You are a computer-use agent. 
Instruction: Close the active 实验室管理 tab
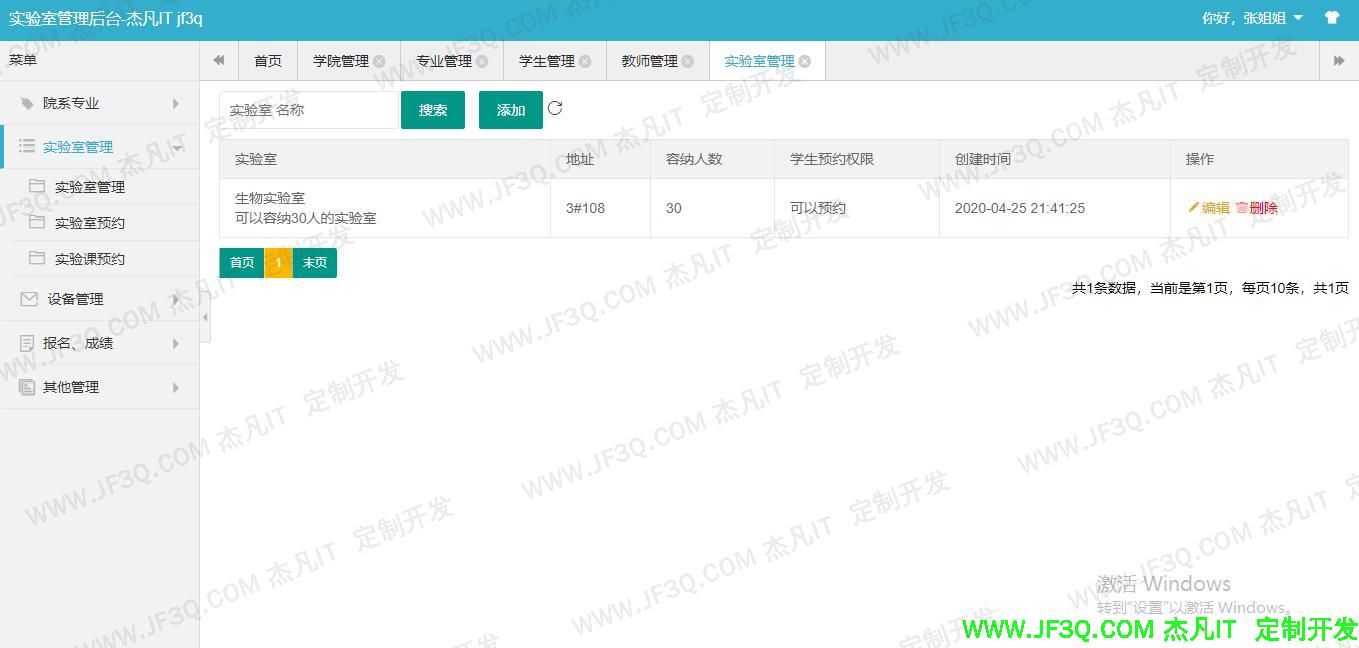tap(805, 61)
